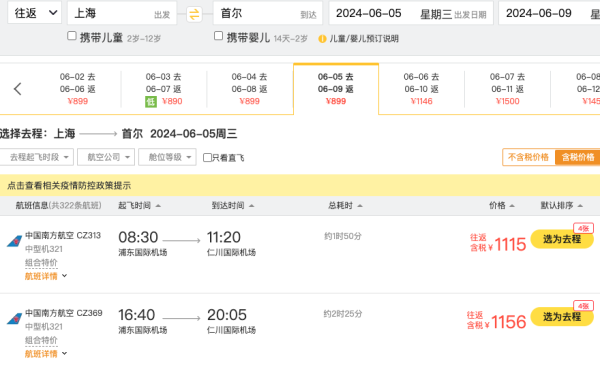This screenshot has height=365, width=600.
Task: Sort by price arrow
Action: [512, 206]
